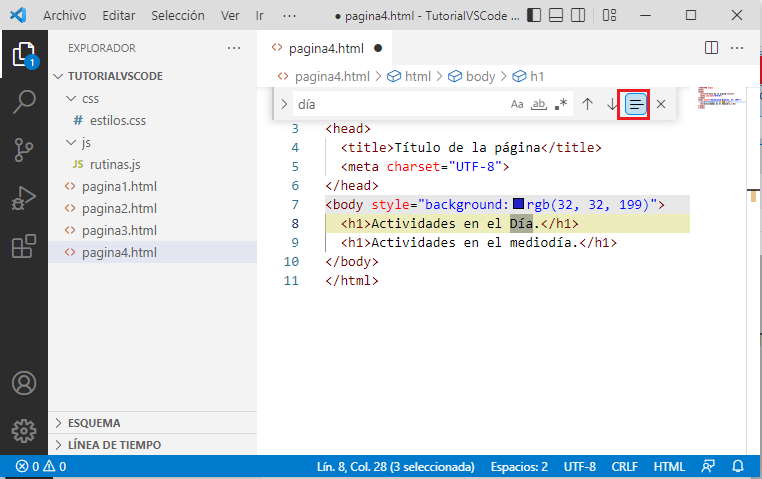Open Explorer views and more actions ellipsis
762x479 pixels.
pyautogui.click(x=233, y=48)
